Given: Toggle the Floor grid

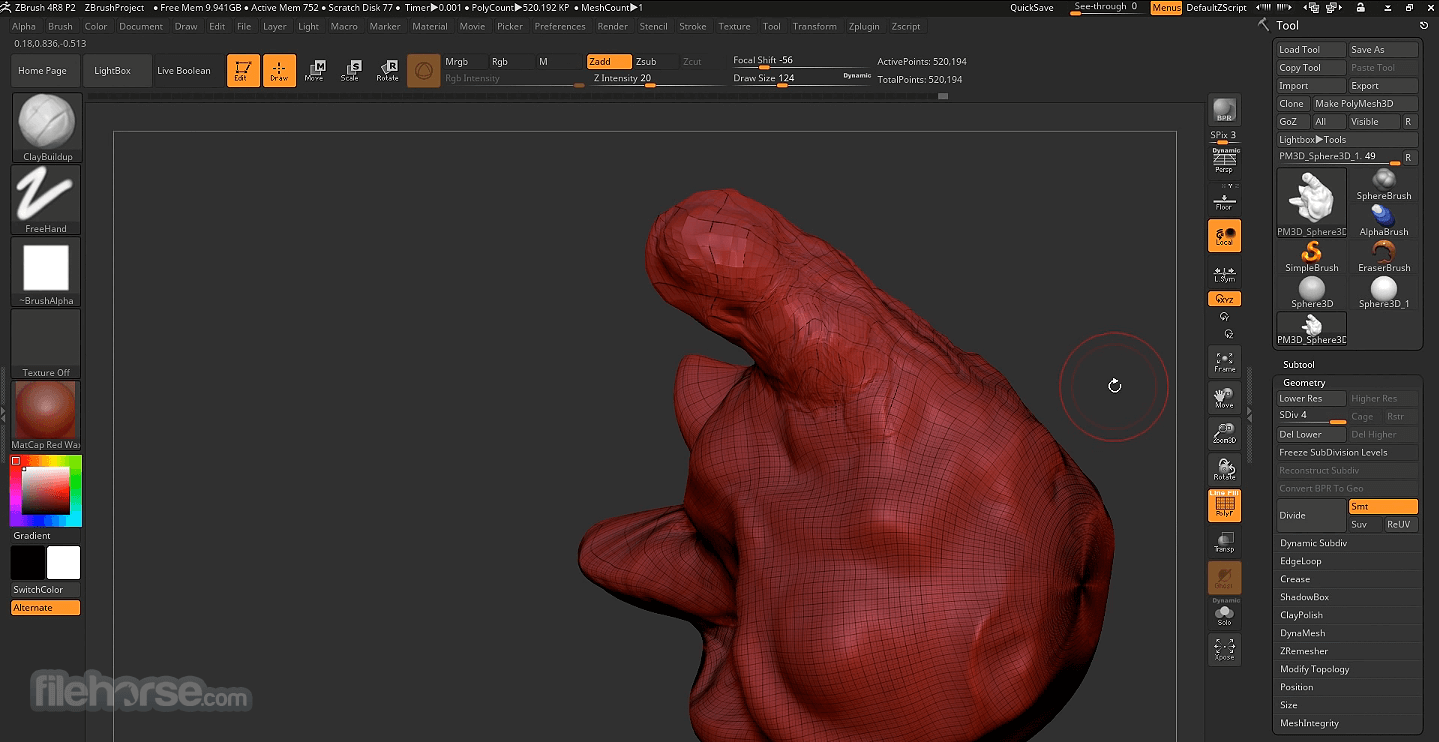Looking at the screenshot, I should coord(1224,199).
